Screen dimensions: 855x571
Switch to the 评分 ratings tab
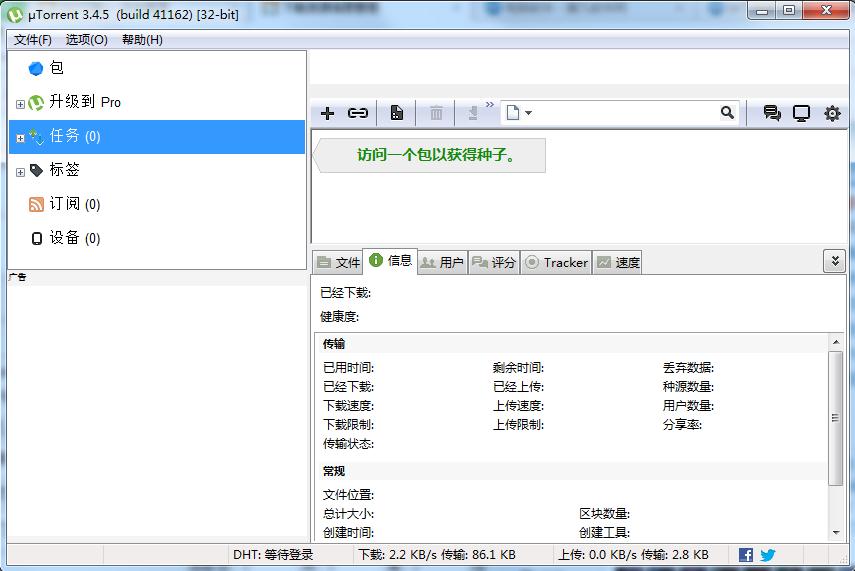tap(494, 262)
